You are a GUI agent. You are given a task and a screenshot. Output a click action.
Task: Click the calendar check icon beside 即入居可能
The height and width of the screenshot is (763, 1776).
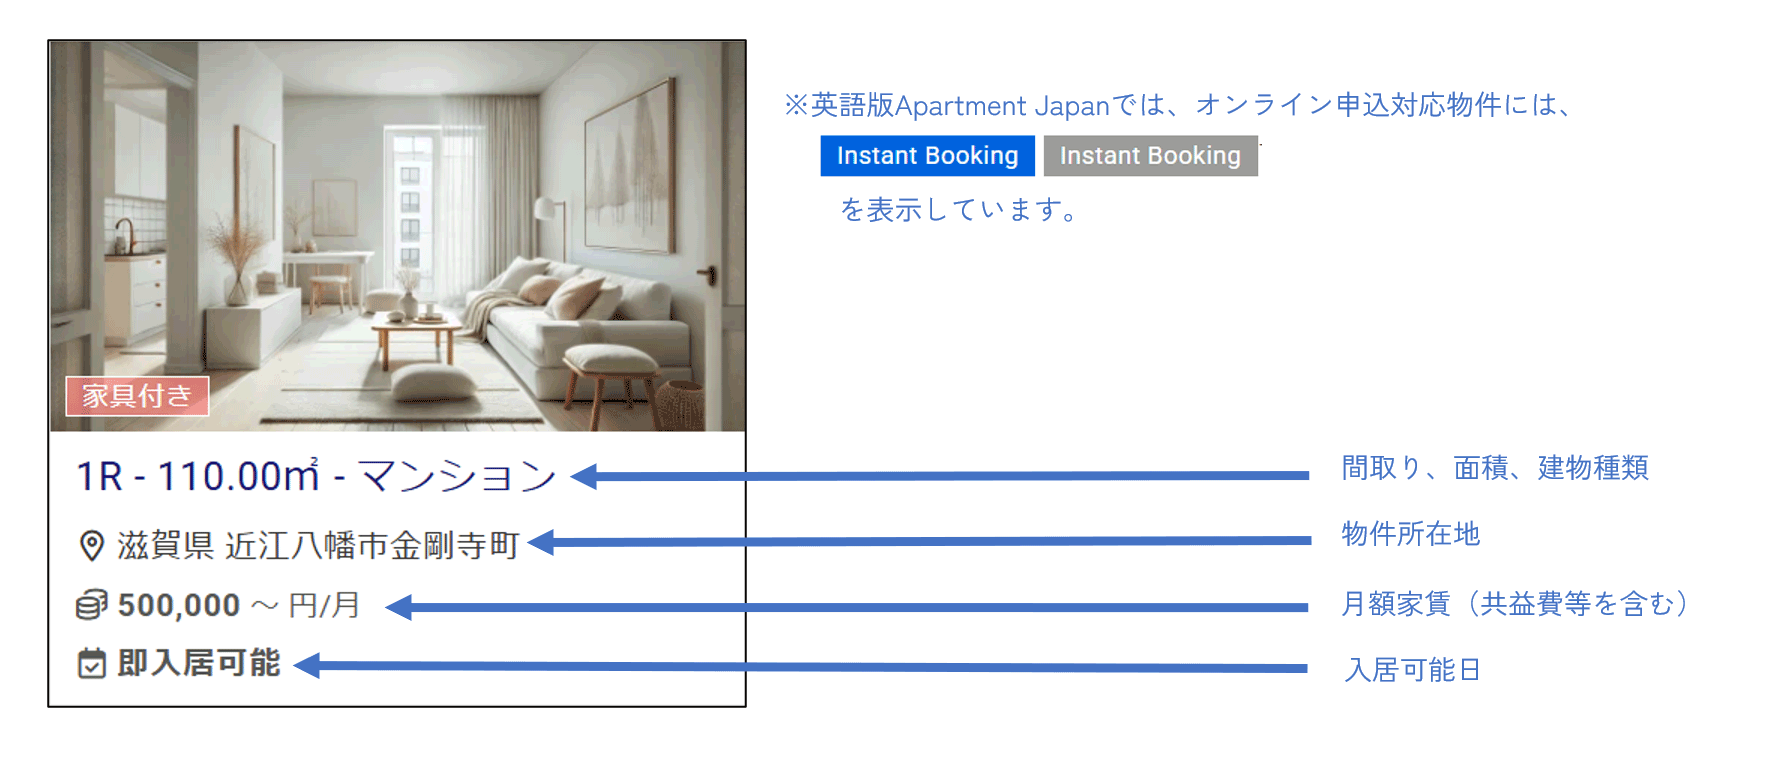91,663
